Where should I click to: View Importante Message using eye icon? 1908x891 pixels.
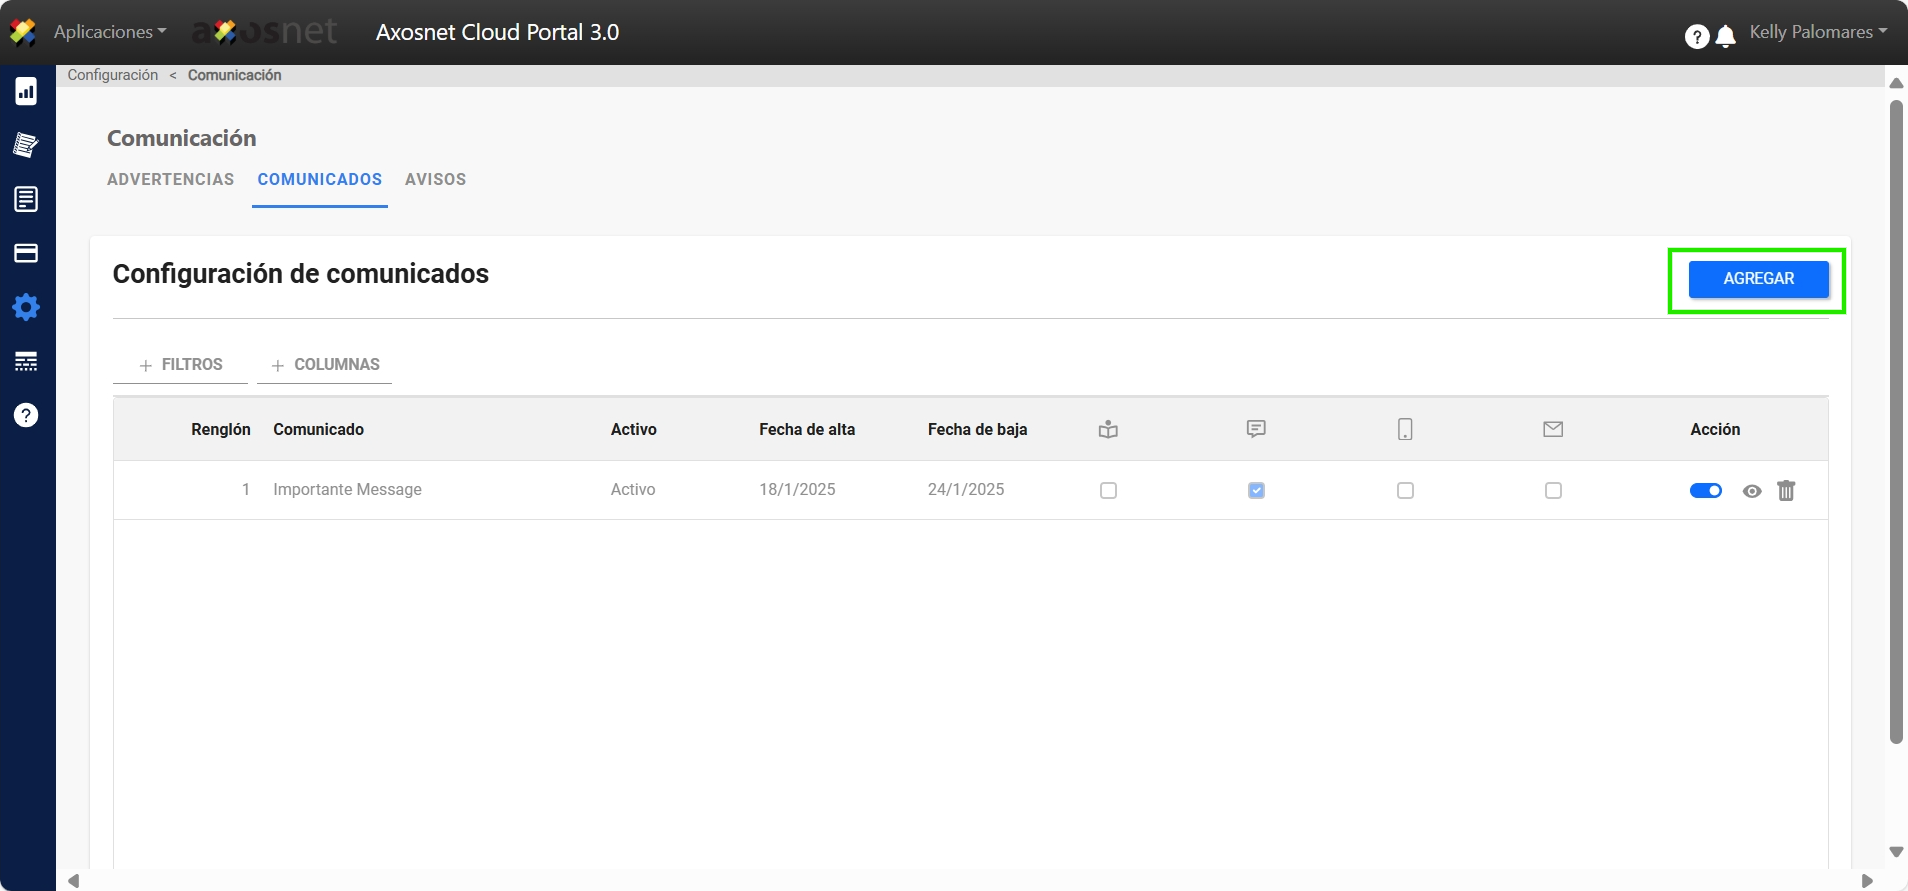(1751, 491)
